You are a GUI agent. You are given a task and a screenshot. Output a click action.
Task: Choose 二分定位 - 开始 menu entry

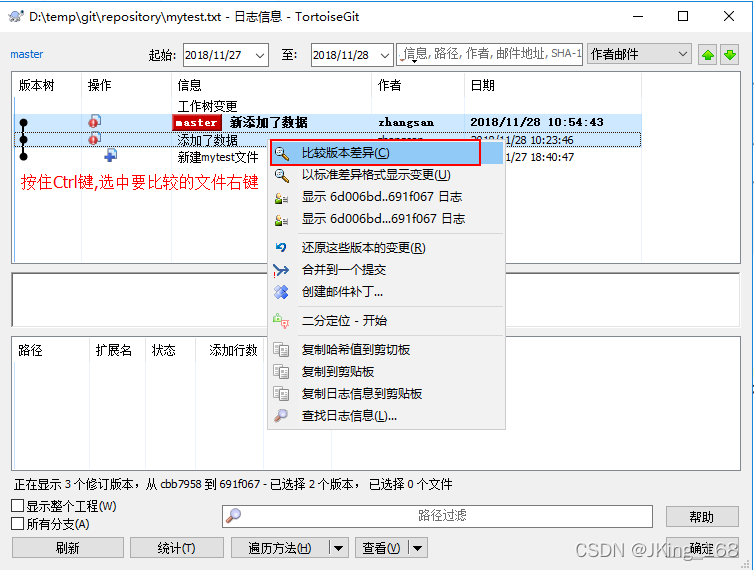386,321
